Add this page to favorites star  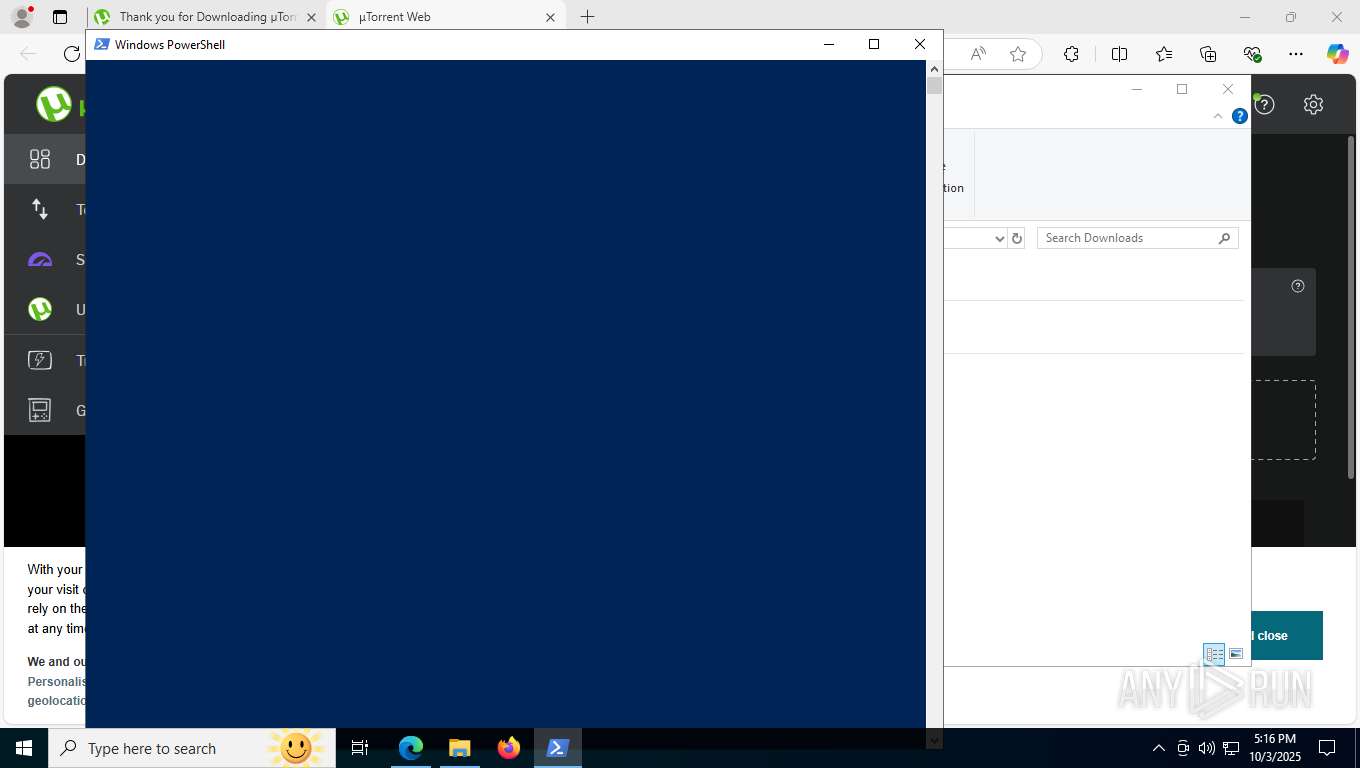click(1018, 54)
